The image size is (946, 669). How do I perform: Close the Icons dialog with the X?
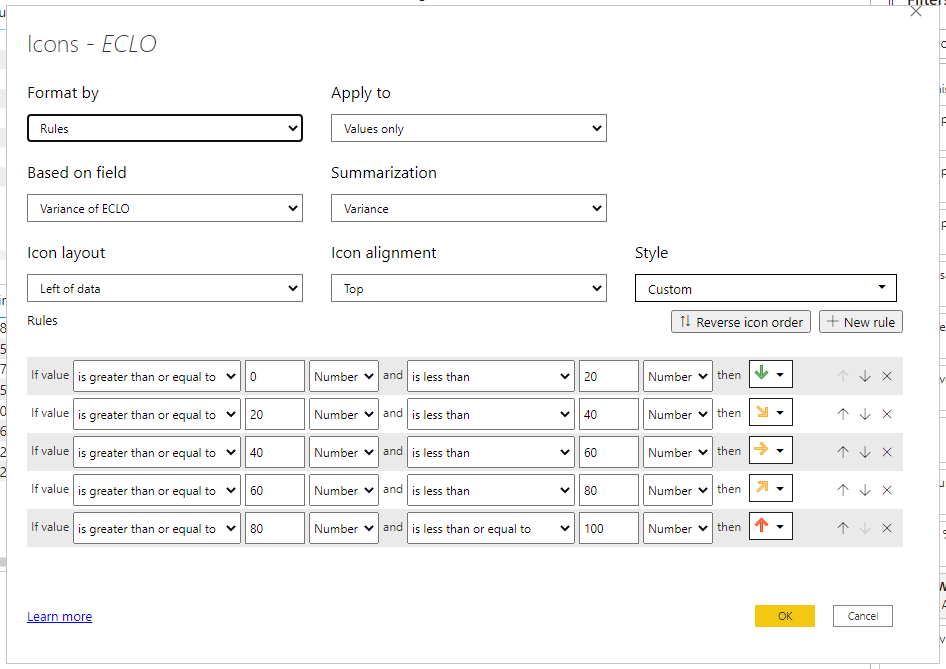click(916, 11)
